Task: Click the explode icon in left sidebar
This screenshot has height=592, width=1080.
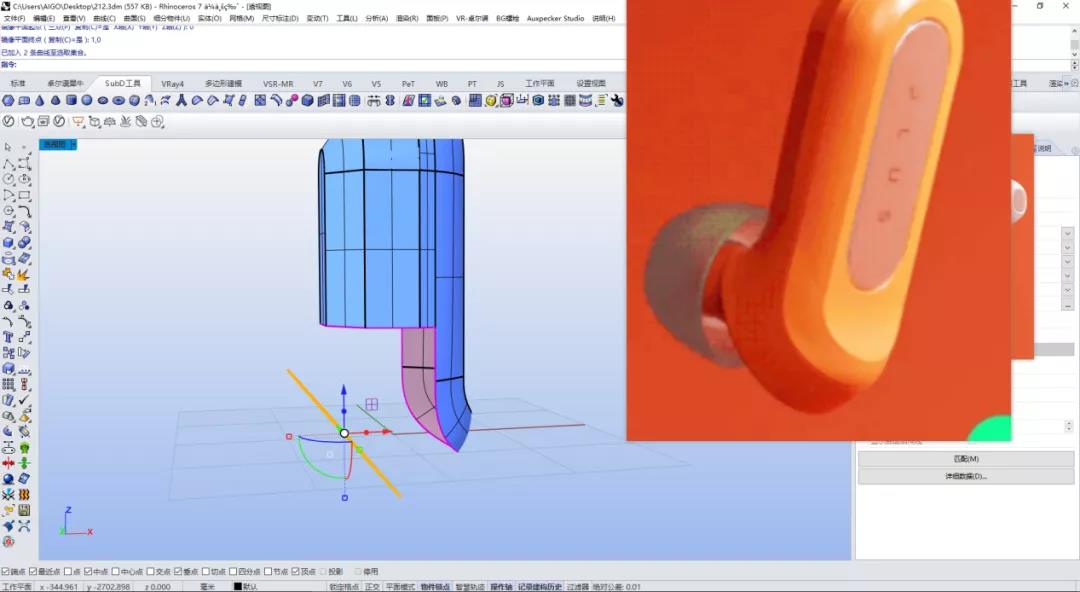Action: (24, 274)
